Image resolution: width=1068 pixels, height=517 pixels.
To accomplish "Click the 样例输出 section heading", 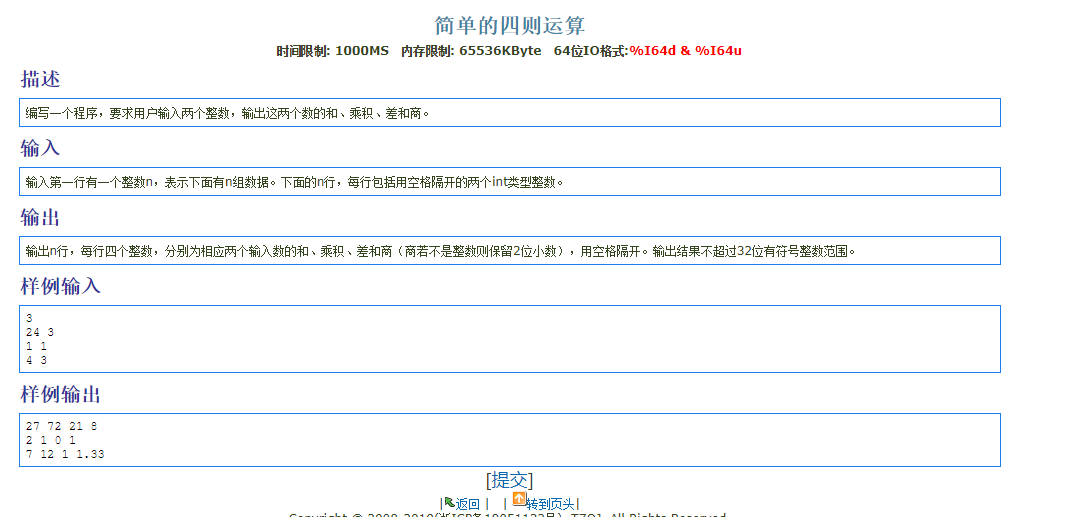I will pyautogui.click(x=61, y=394).
